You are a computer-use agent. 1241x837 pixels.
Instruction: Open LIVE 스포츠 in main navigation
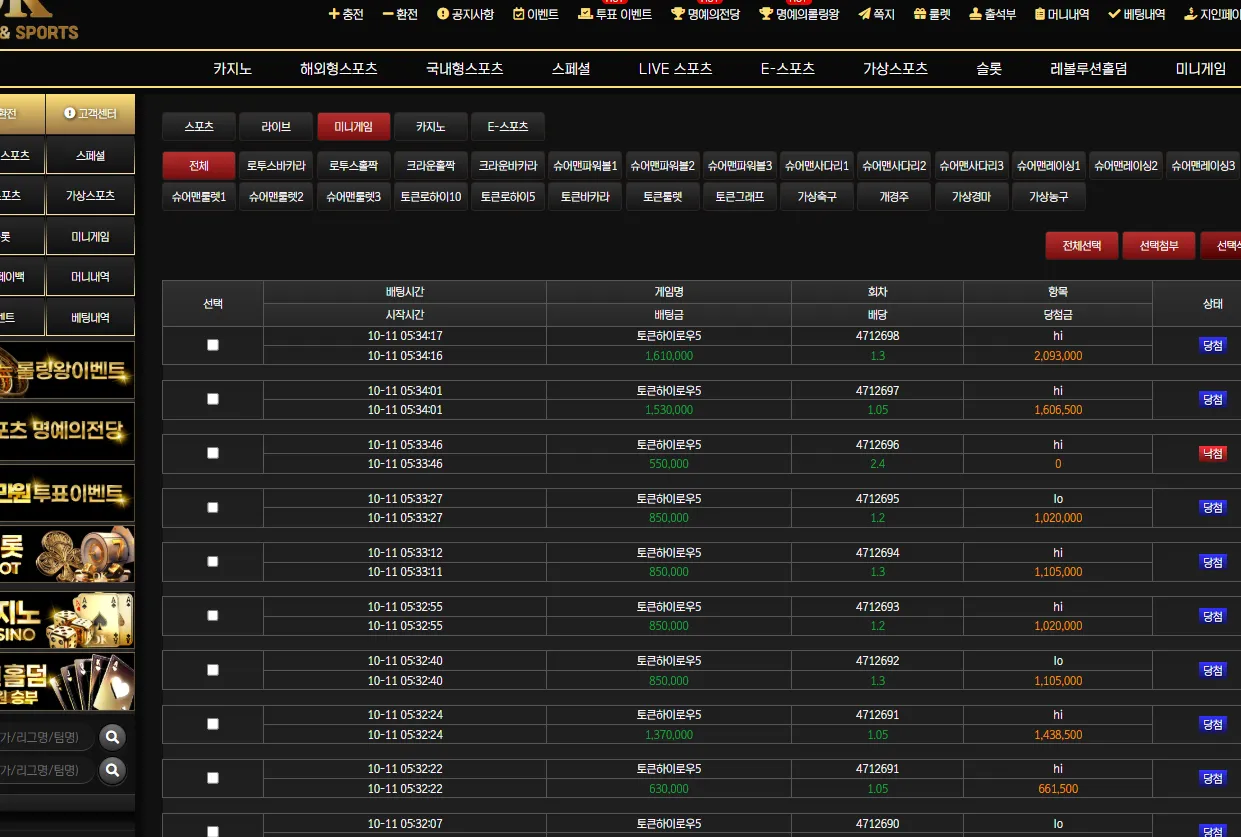click(x=675, y=69)
